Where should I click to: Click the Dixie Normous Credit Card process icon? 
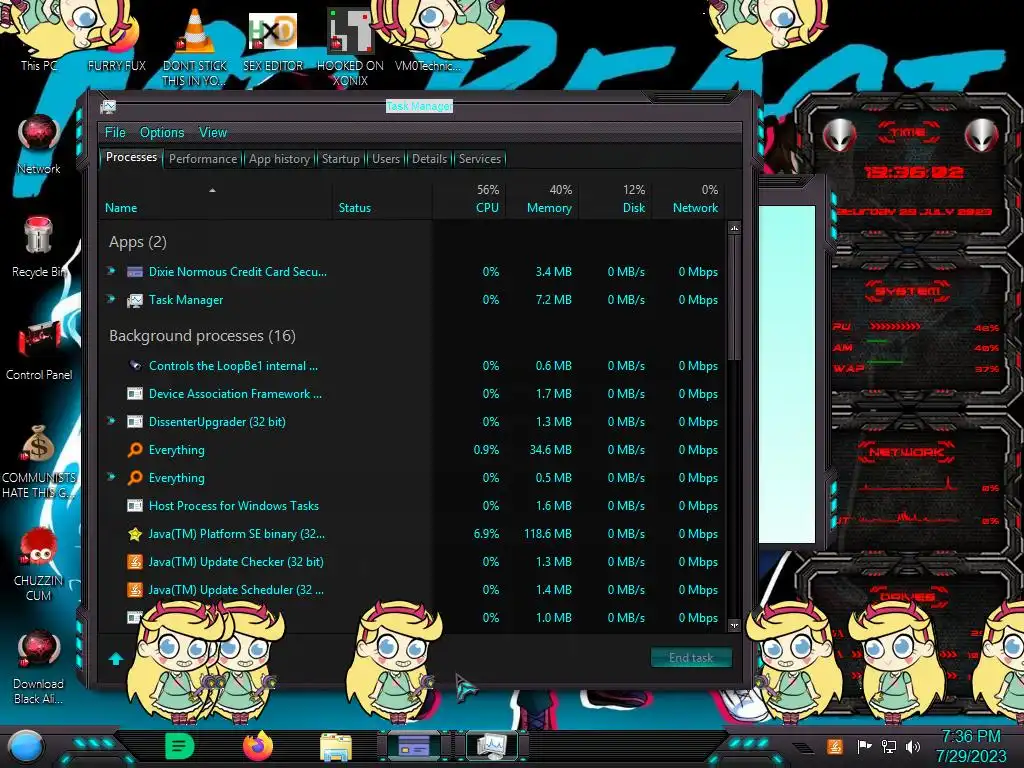[135, 272]
